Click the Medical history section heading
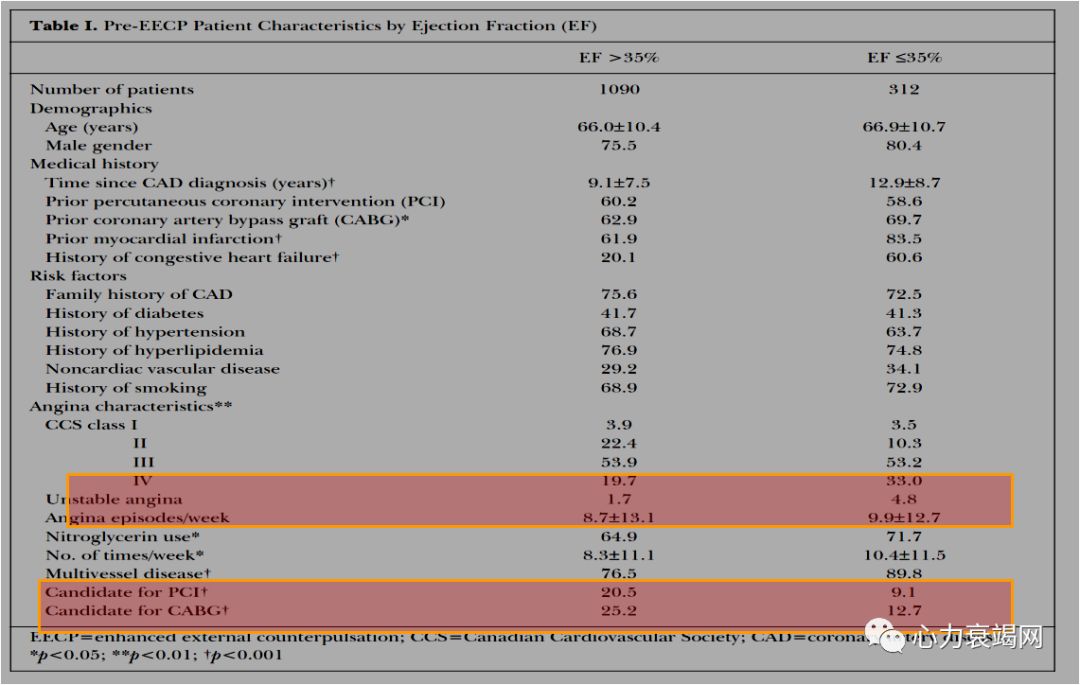The image size is (1080, 685). pos(94,164)
